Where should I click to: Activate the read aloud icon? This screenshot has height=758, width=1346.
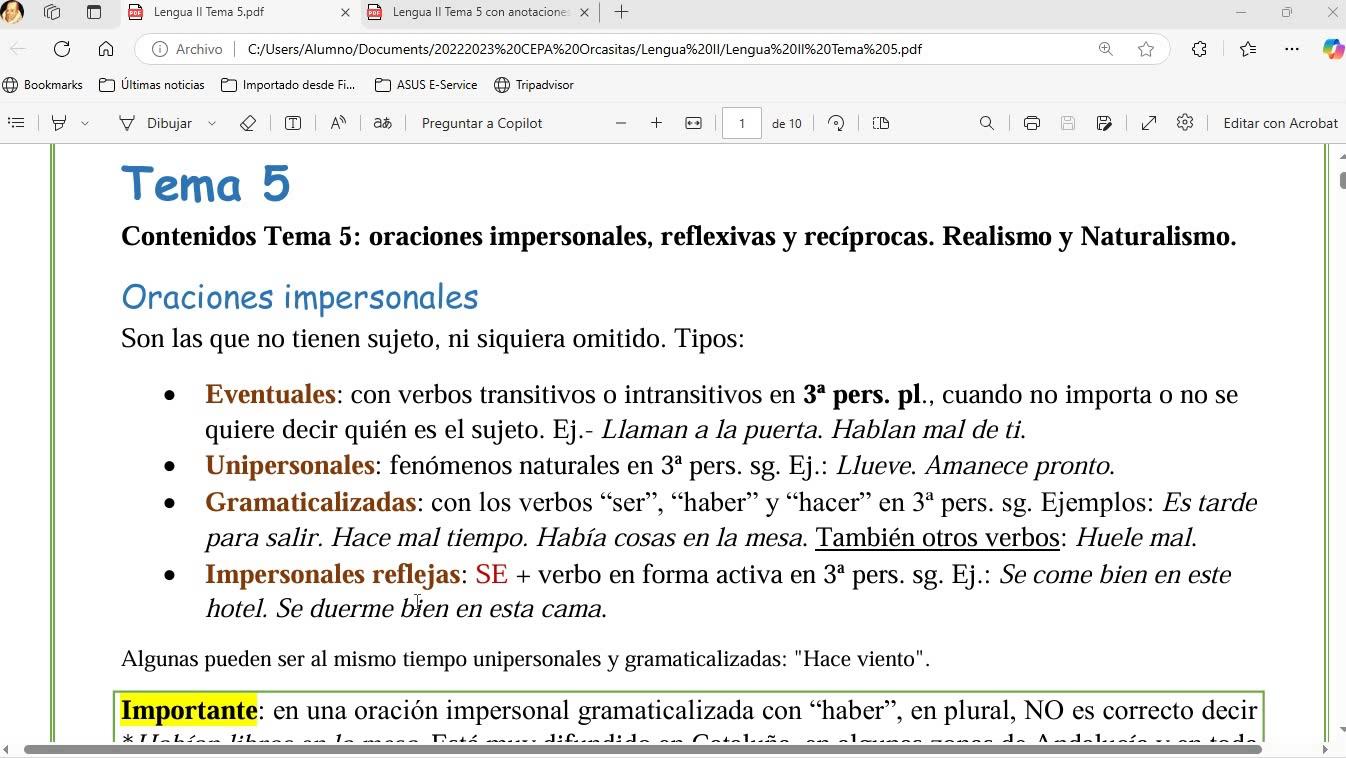(338, 123)
